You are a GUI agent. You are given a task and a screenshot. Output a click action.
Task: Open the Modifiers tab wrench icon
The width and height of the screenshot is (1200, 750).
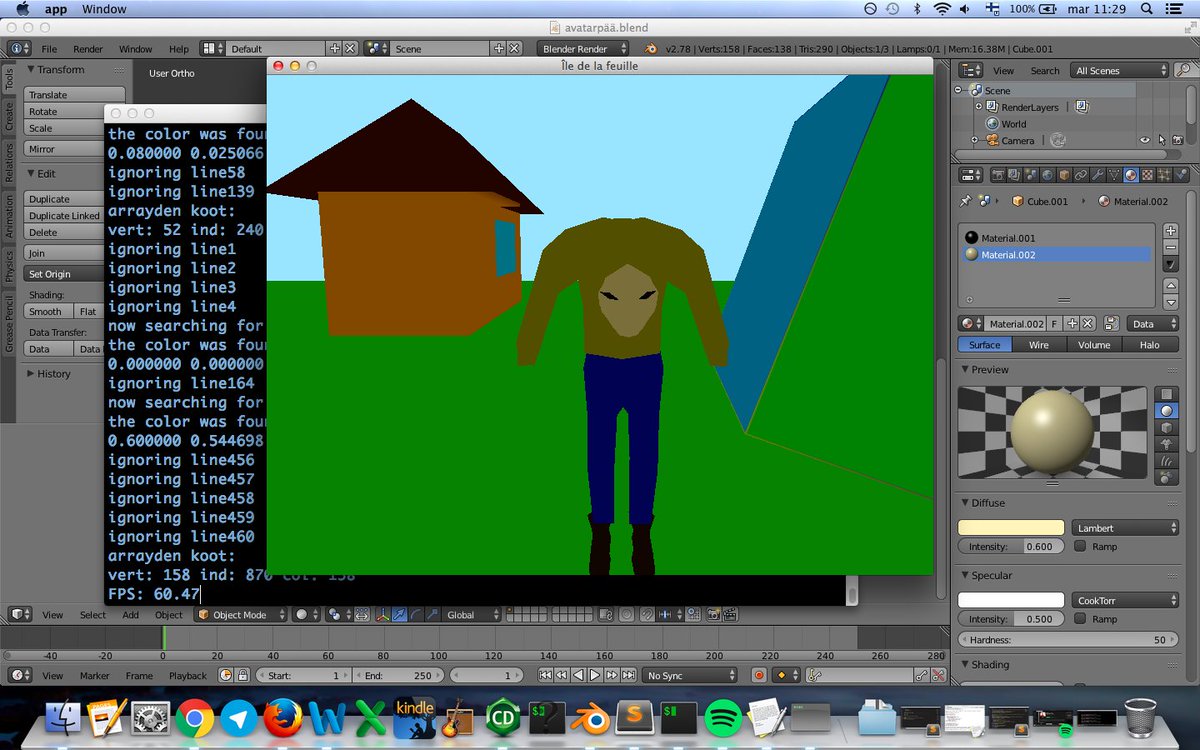click(1097, 175)
